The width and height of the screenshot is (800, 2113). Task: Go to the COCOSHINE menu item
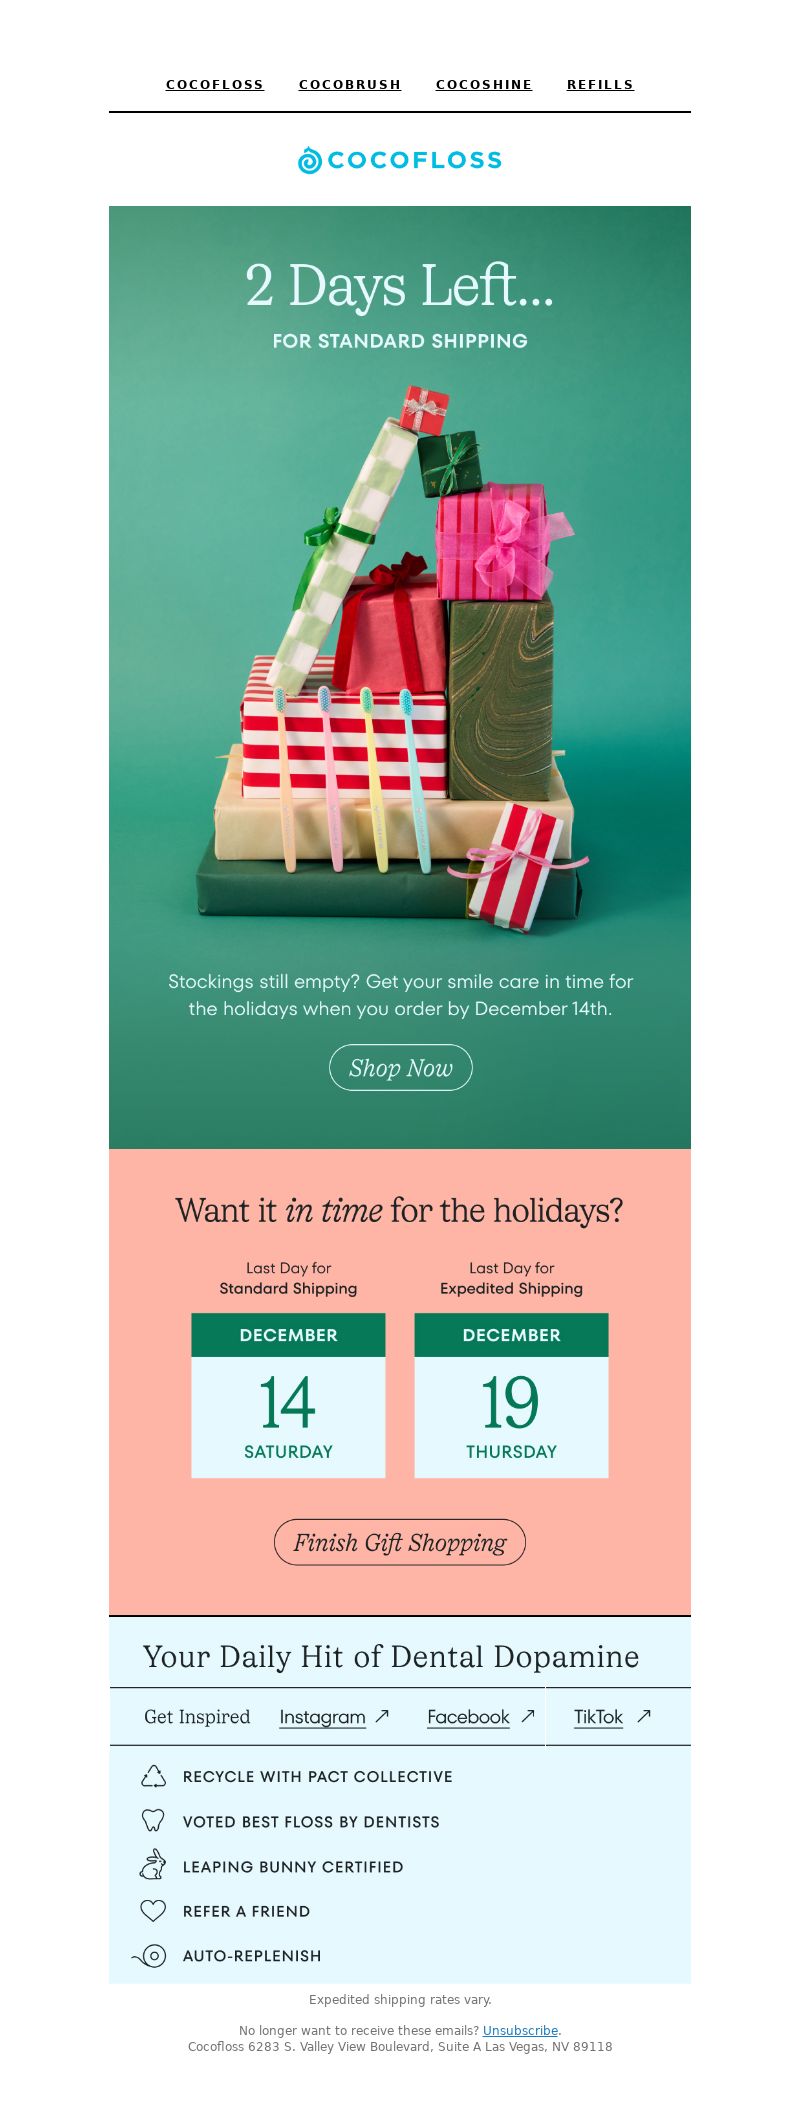484,85
